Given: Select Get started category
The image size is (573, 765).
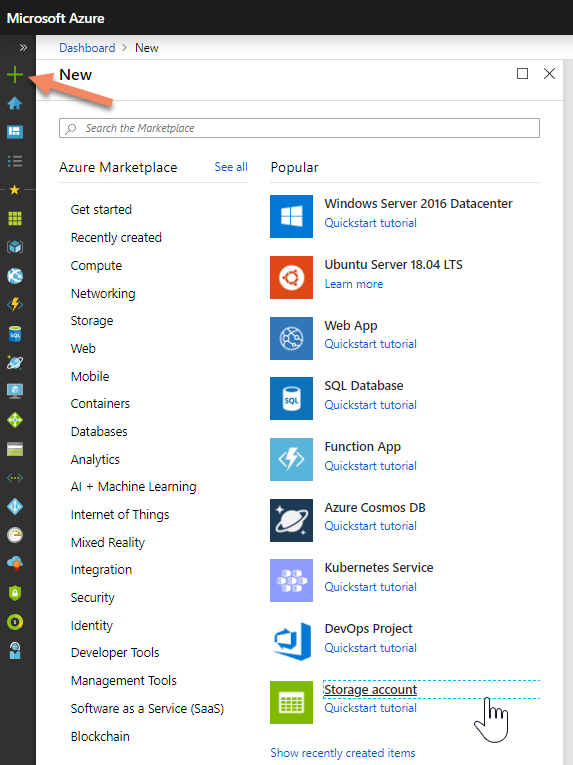Looking at the screenshot, I should tap(101, 209).
